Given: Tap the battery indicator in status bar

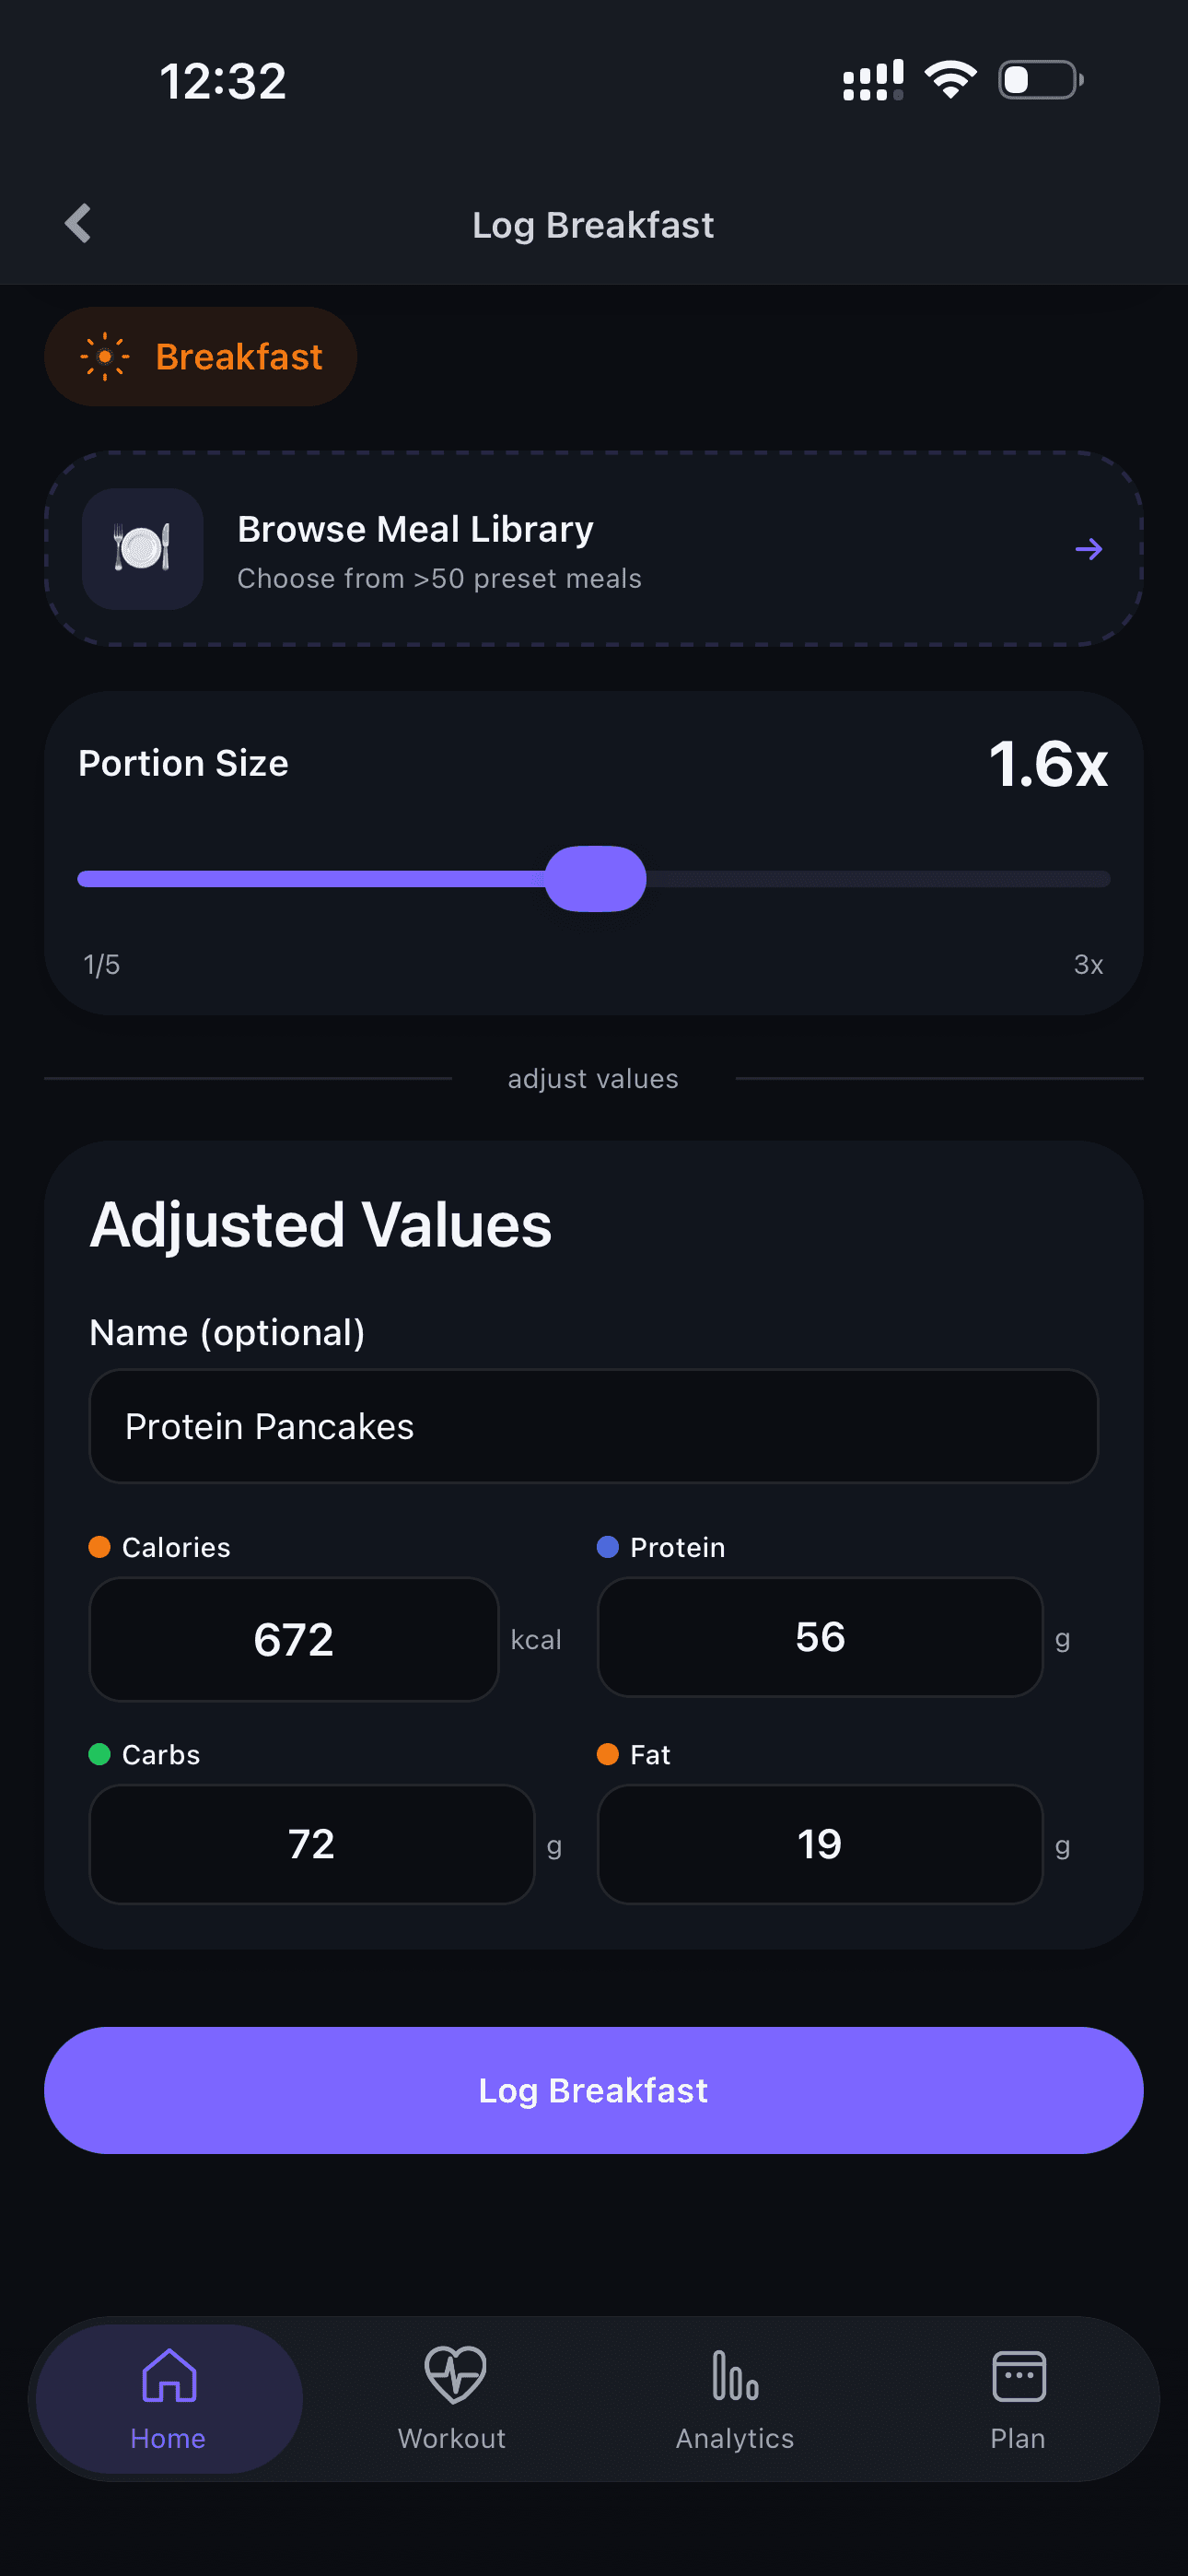Looking at the screenshot, I should pos(1040,80).
